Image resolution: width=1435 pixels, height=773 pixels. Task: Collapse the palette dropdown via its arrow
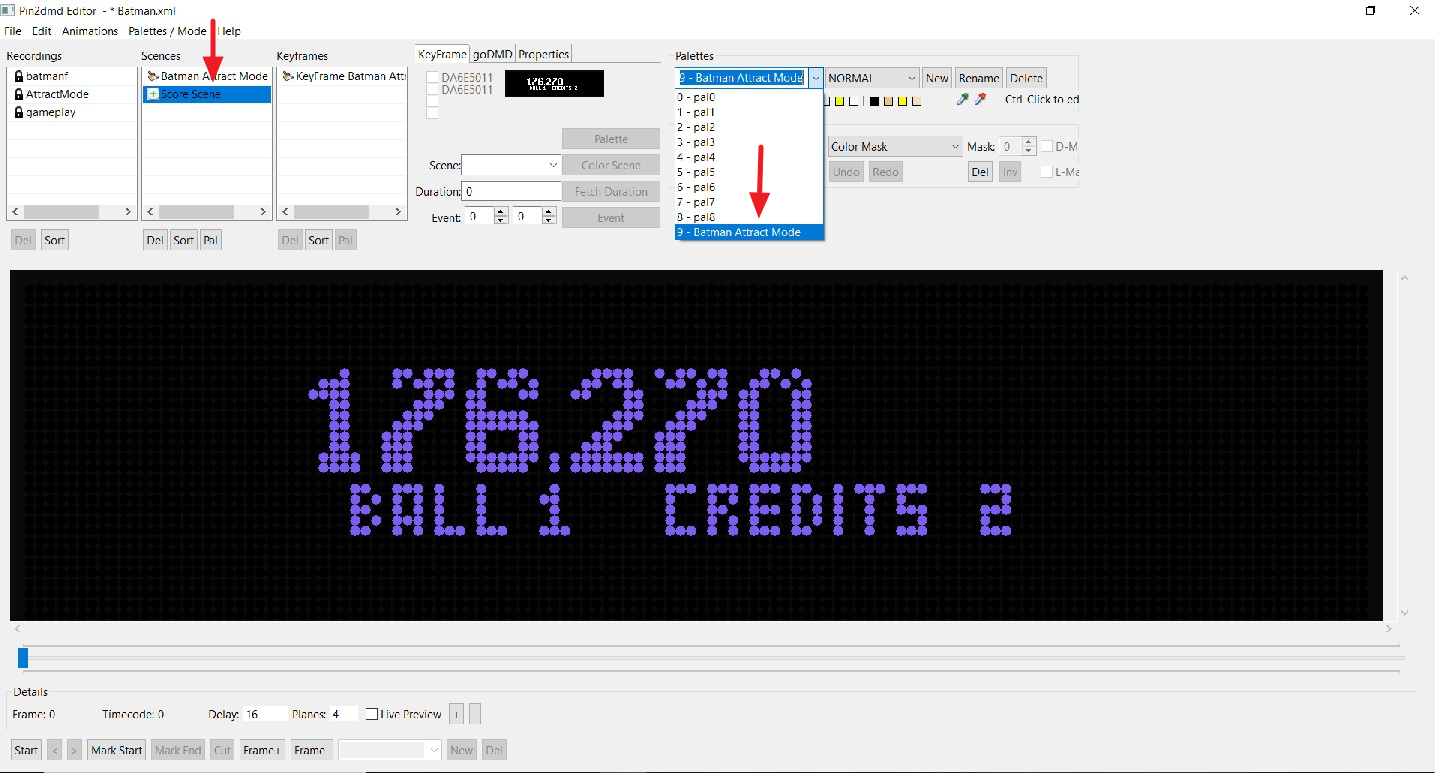pyautogui.click(x=815, y=77)
